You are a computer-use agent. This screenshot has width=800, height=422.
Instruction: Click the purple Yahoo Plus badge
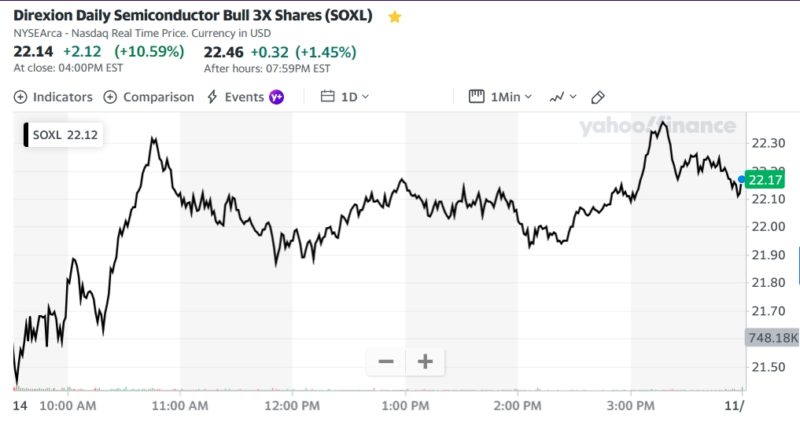(277, 97)
